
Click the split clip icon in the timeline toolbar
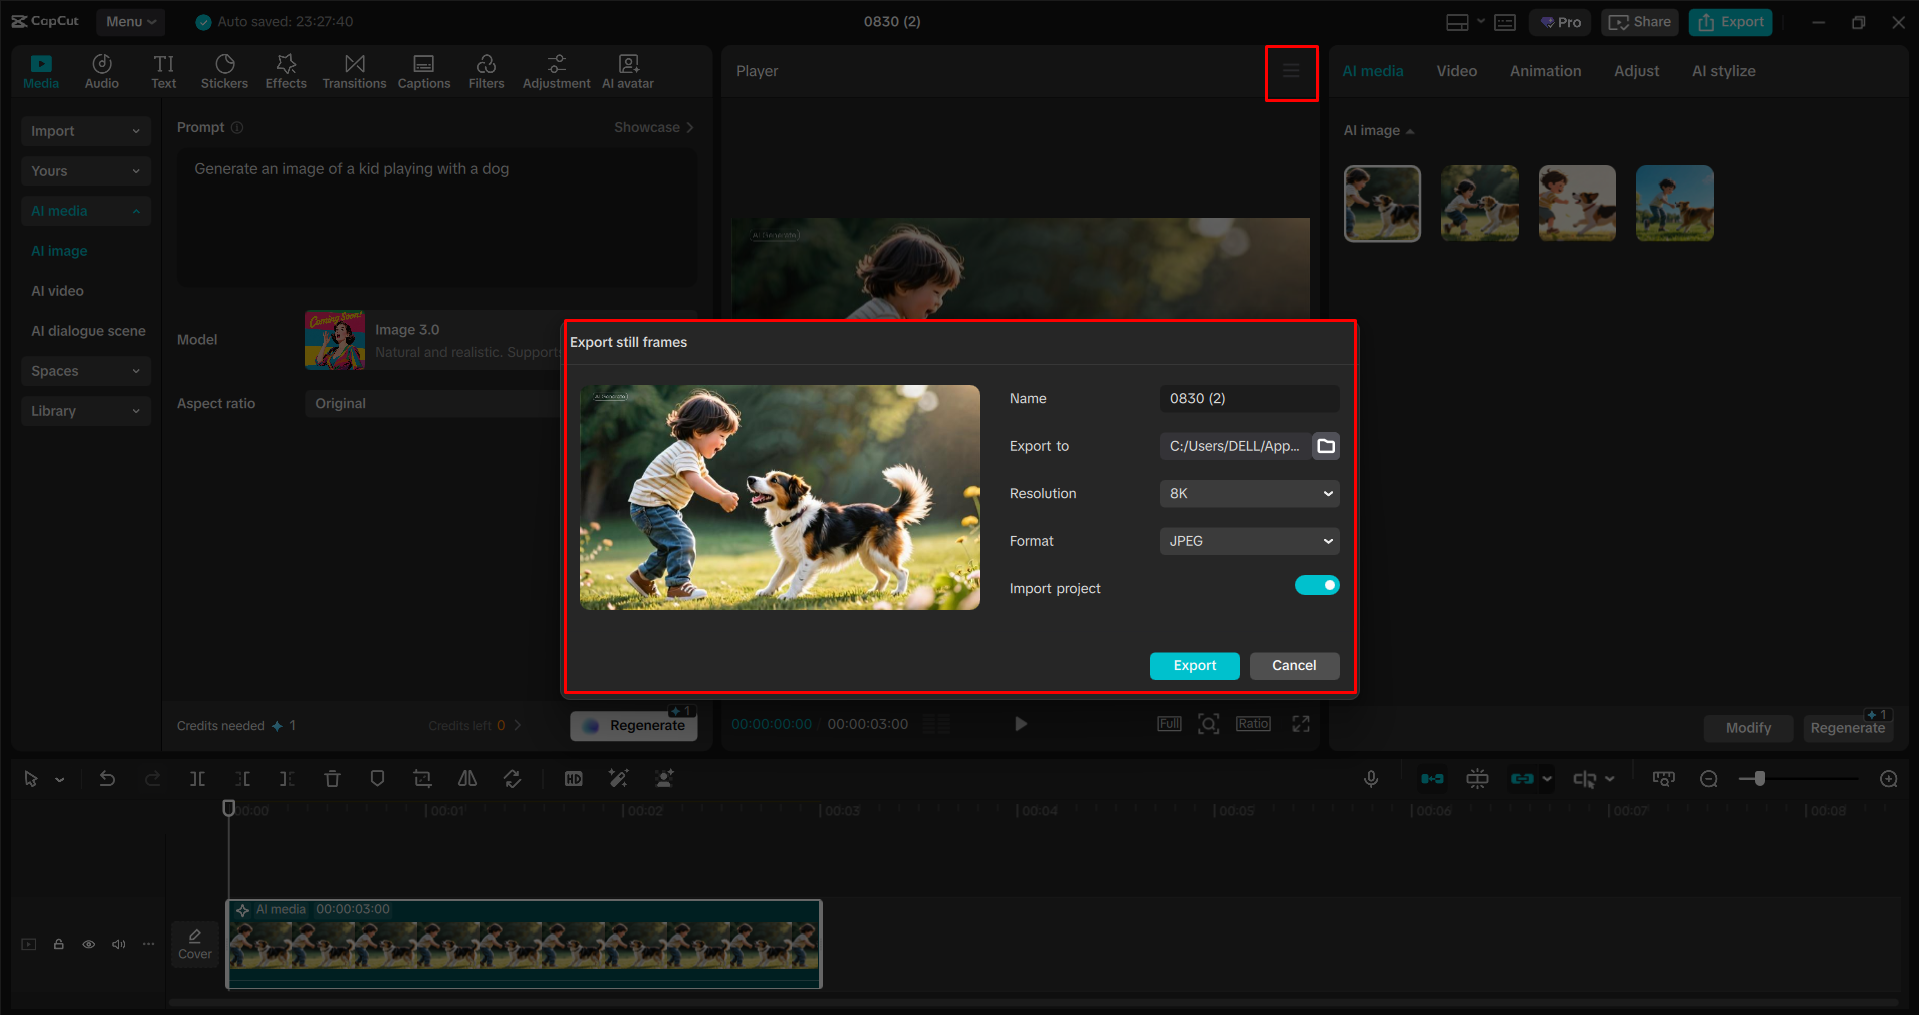point(197,778)
